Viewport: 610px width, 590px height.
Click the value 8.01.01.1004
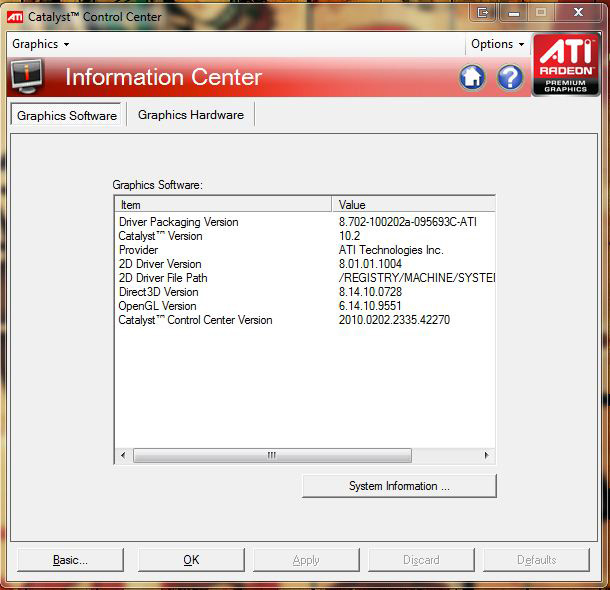pos(370,264)
